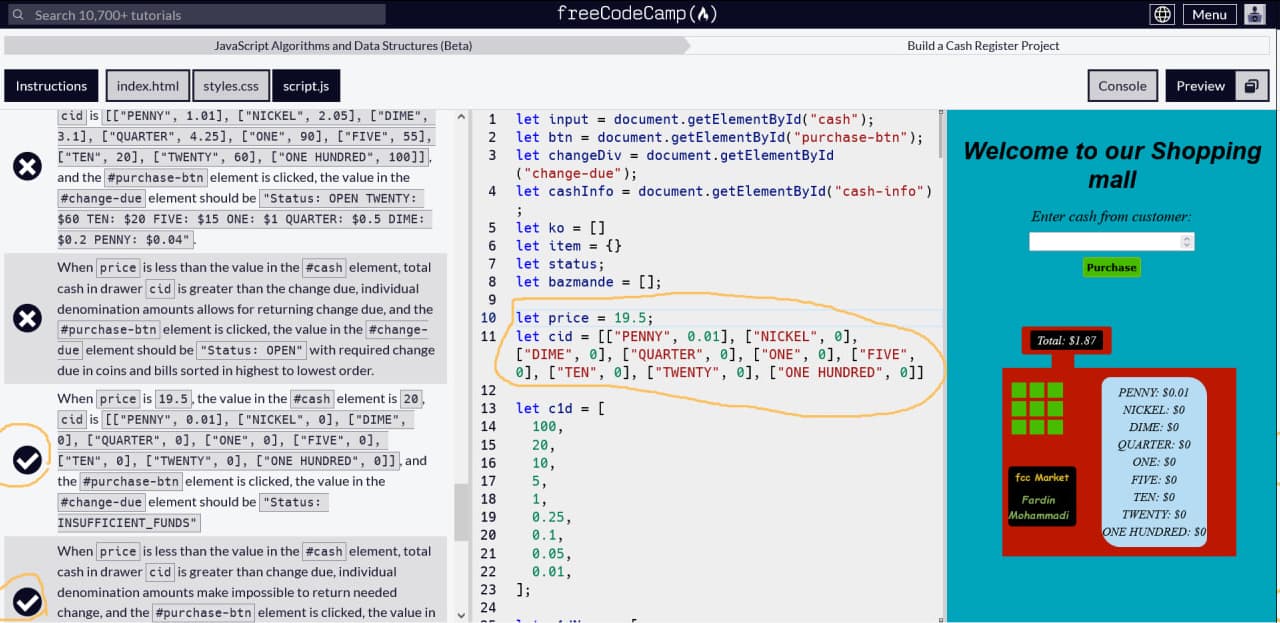Switch to the Instructions tab

click(x=51, y=86)
